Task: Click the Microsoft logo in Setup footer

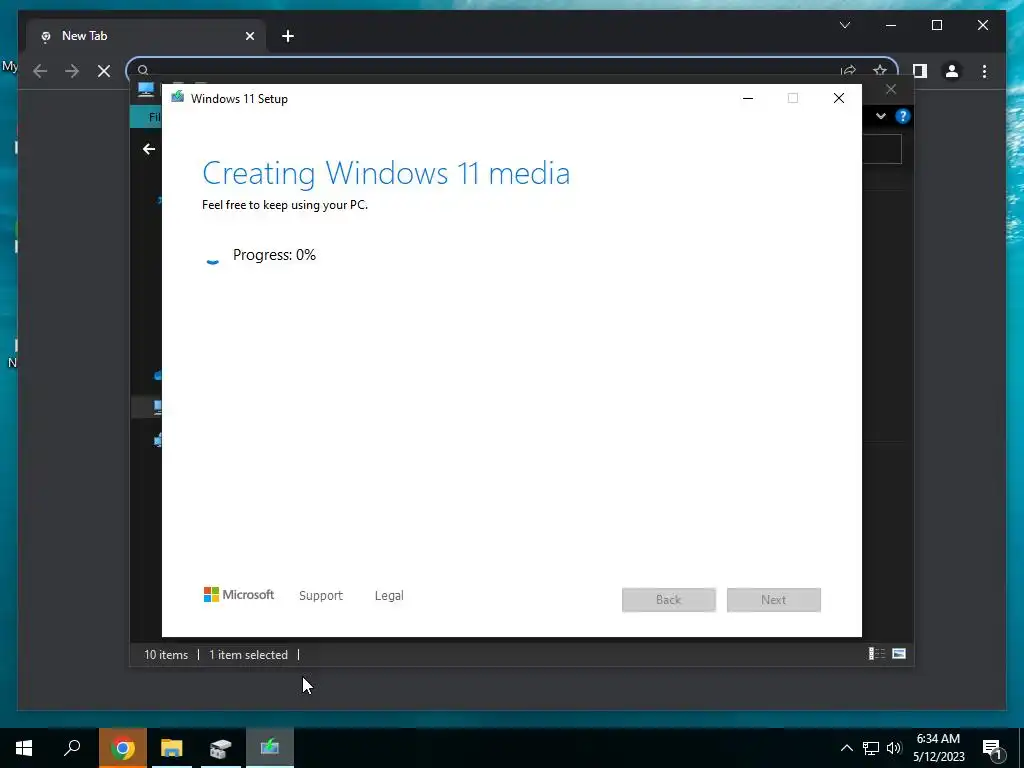Action: pos(239,594)
